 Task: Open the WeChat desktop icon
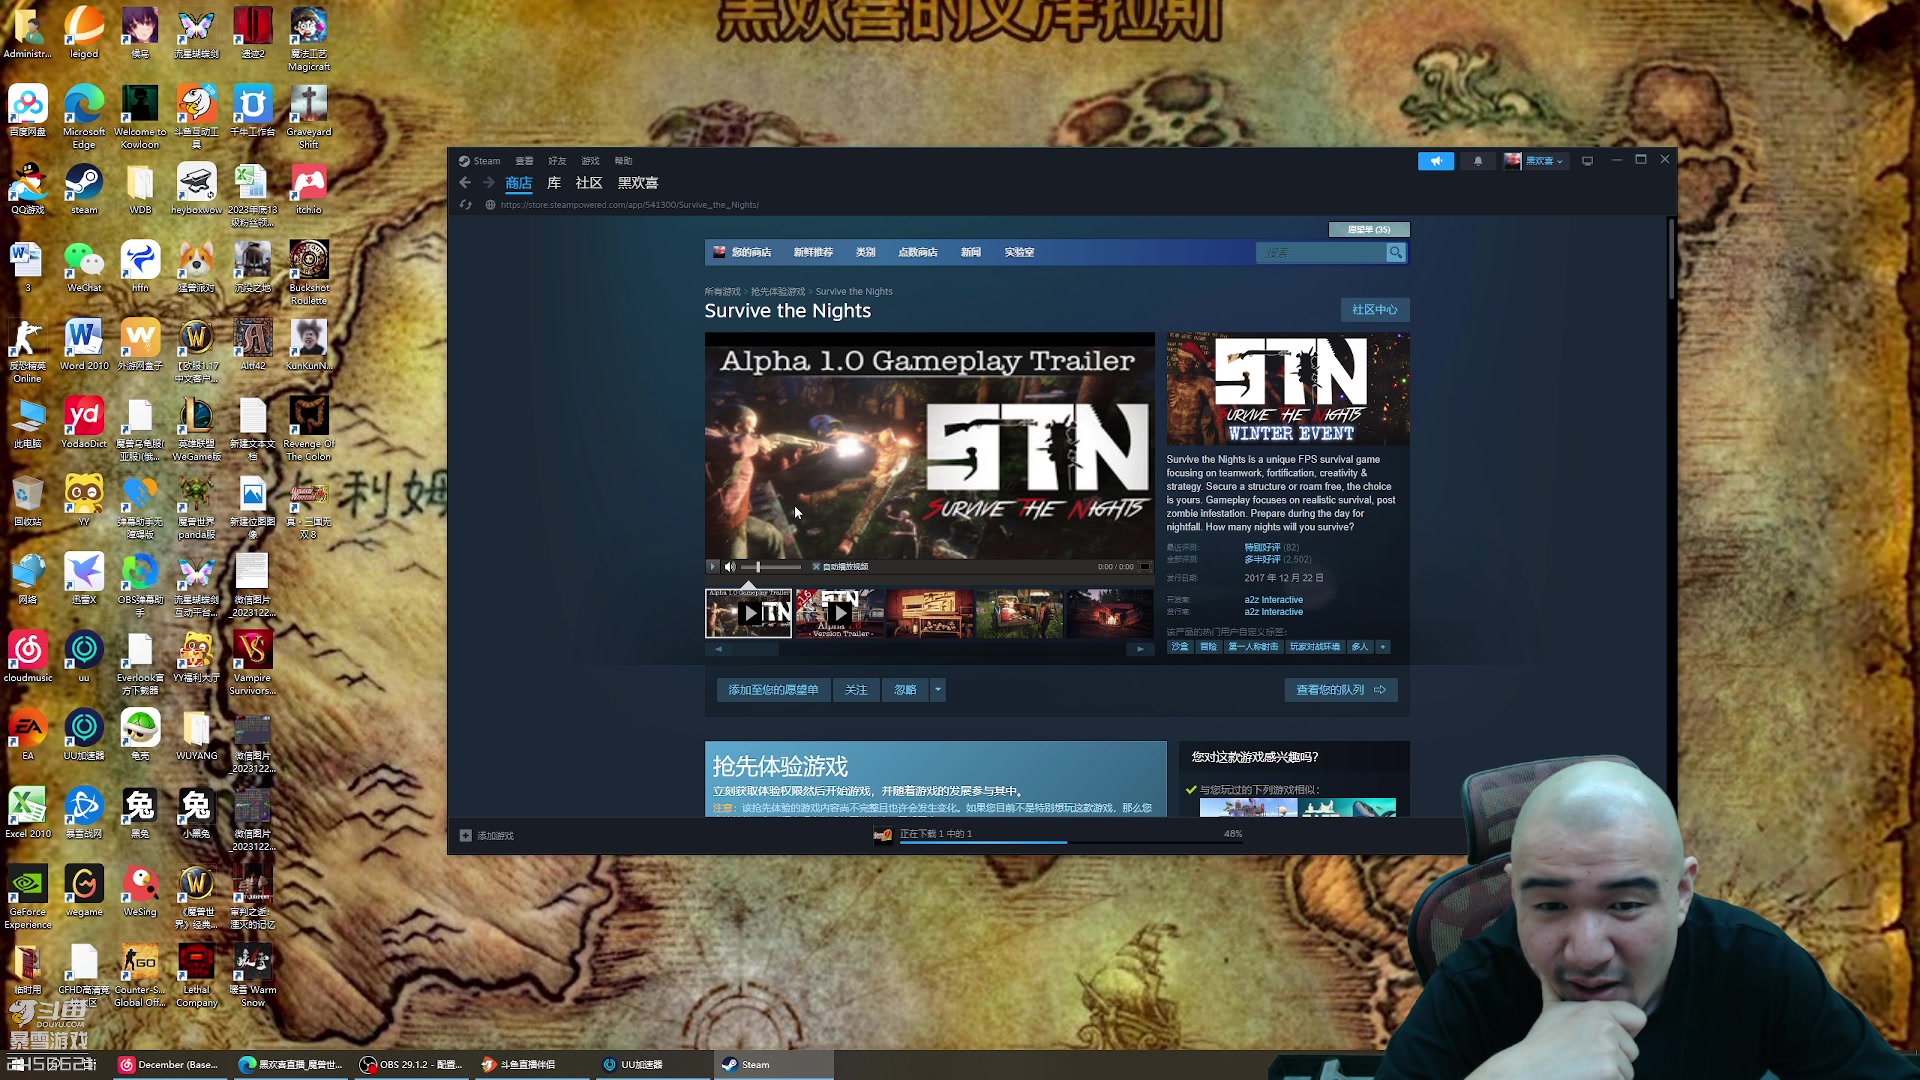coord(84,267)
